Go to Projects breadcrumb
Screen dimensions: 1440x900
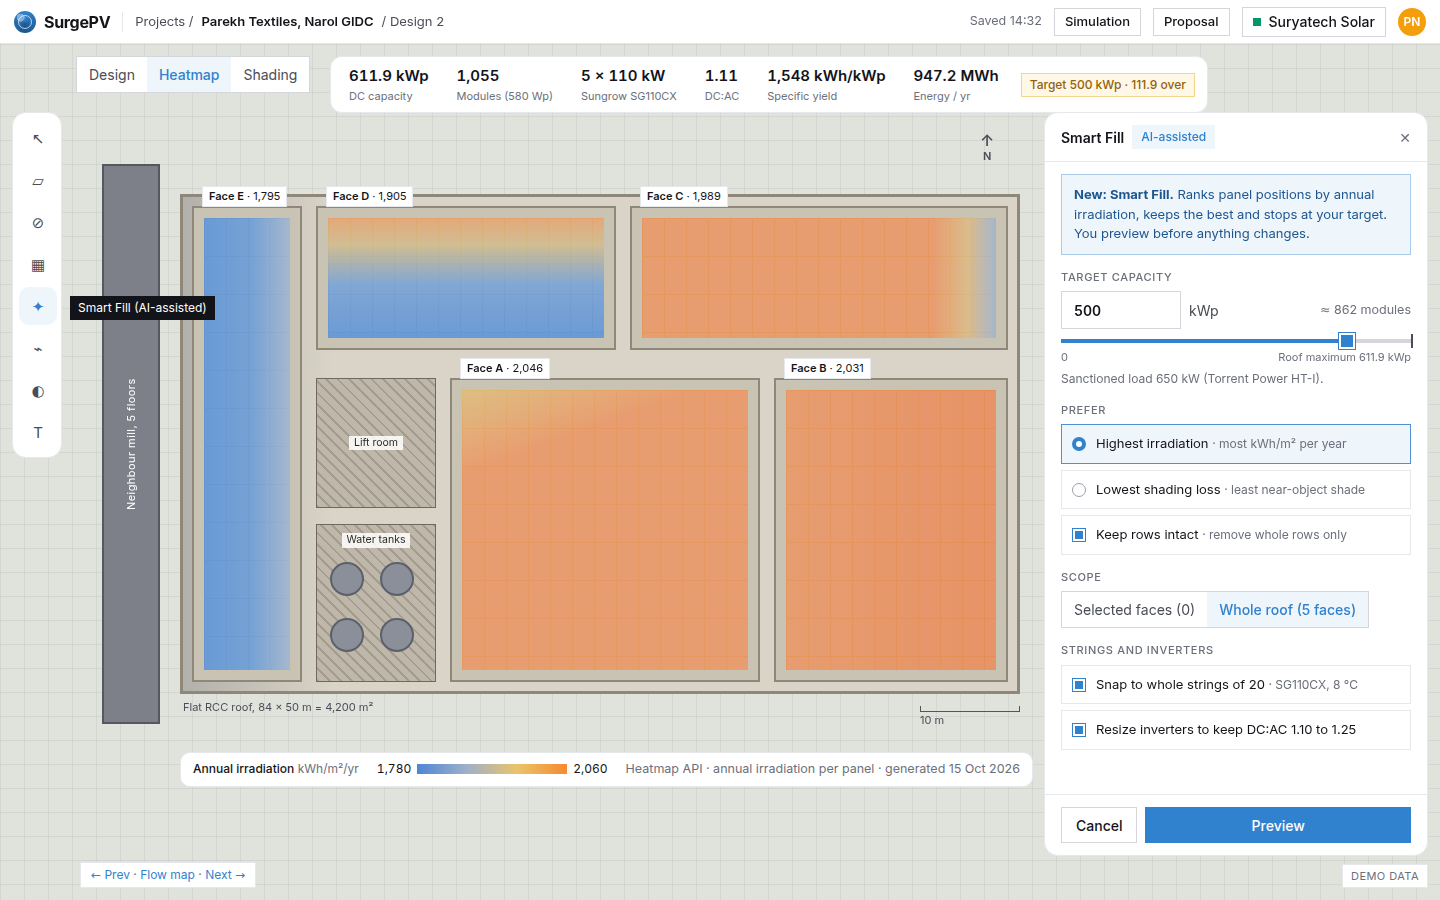tap(160, 22)
